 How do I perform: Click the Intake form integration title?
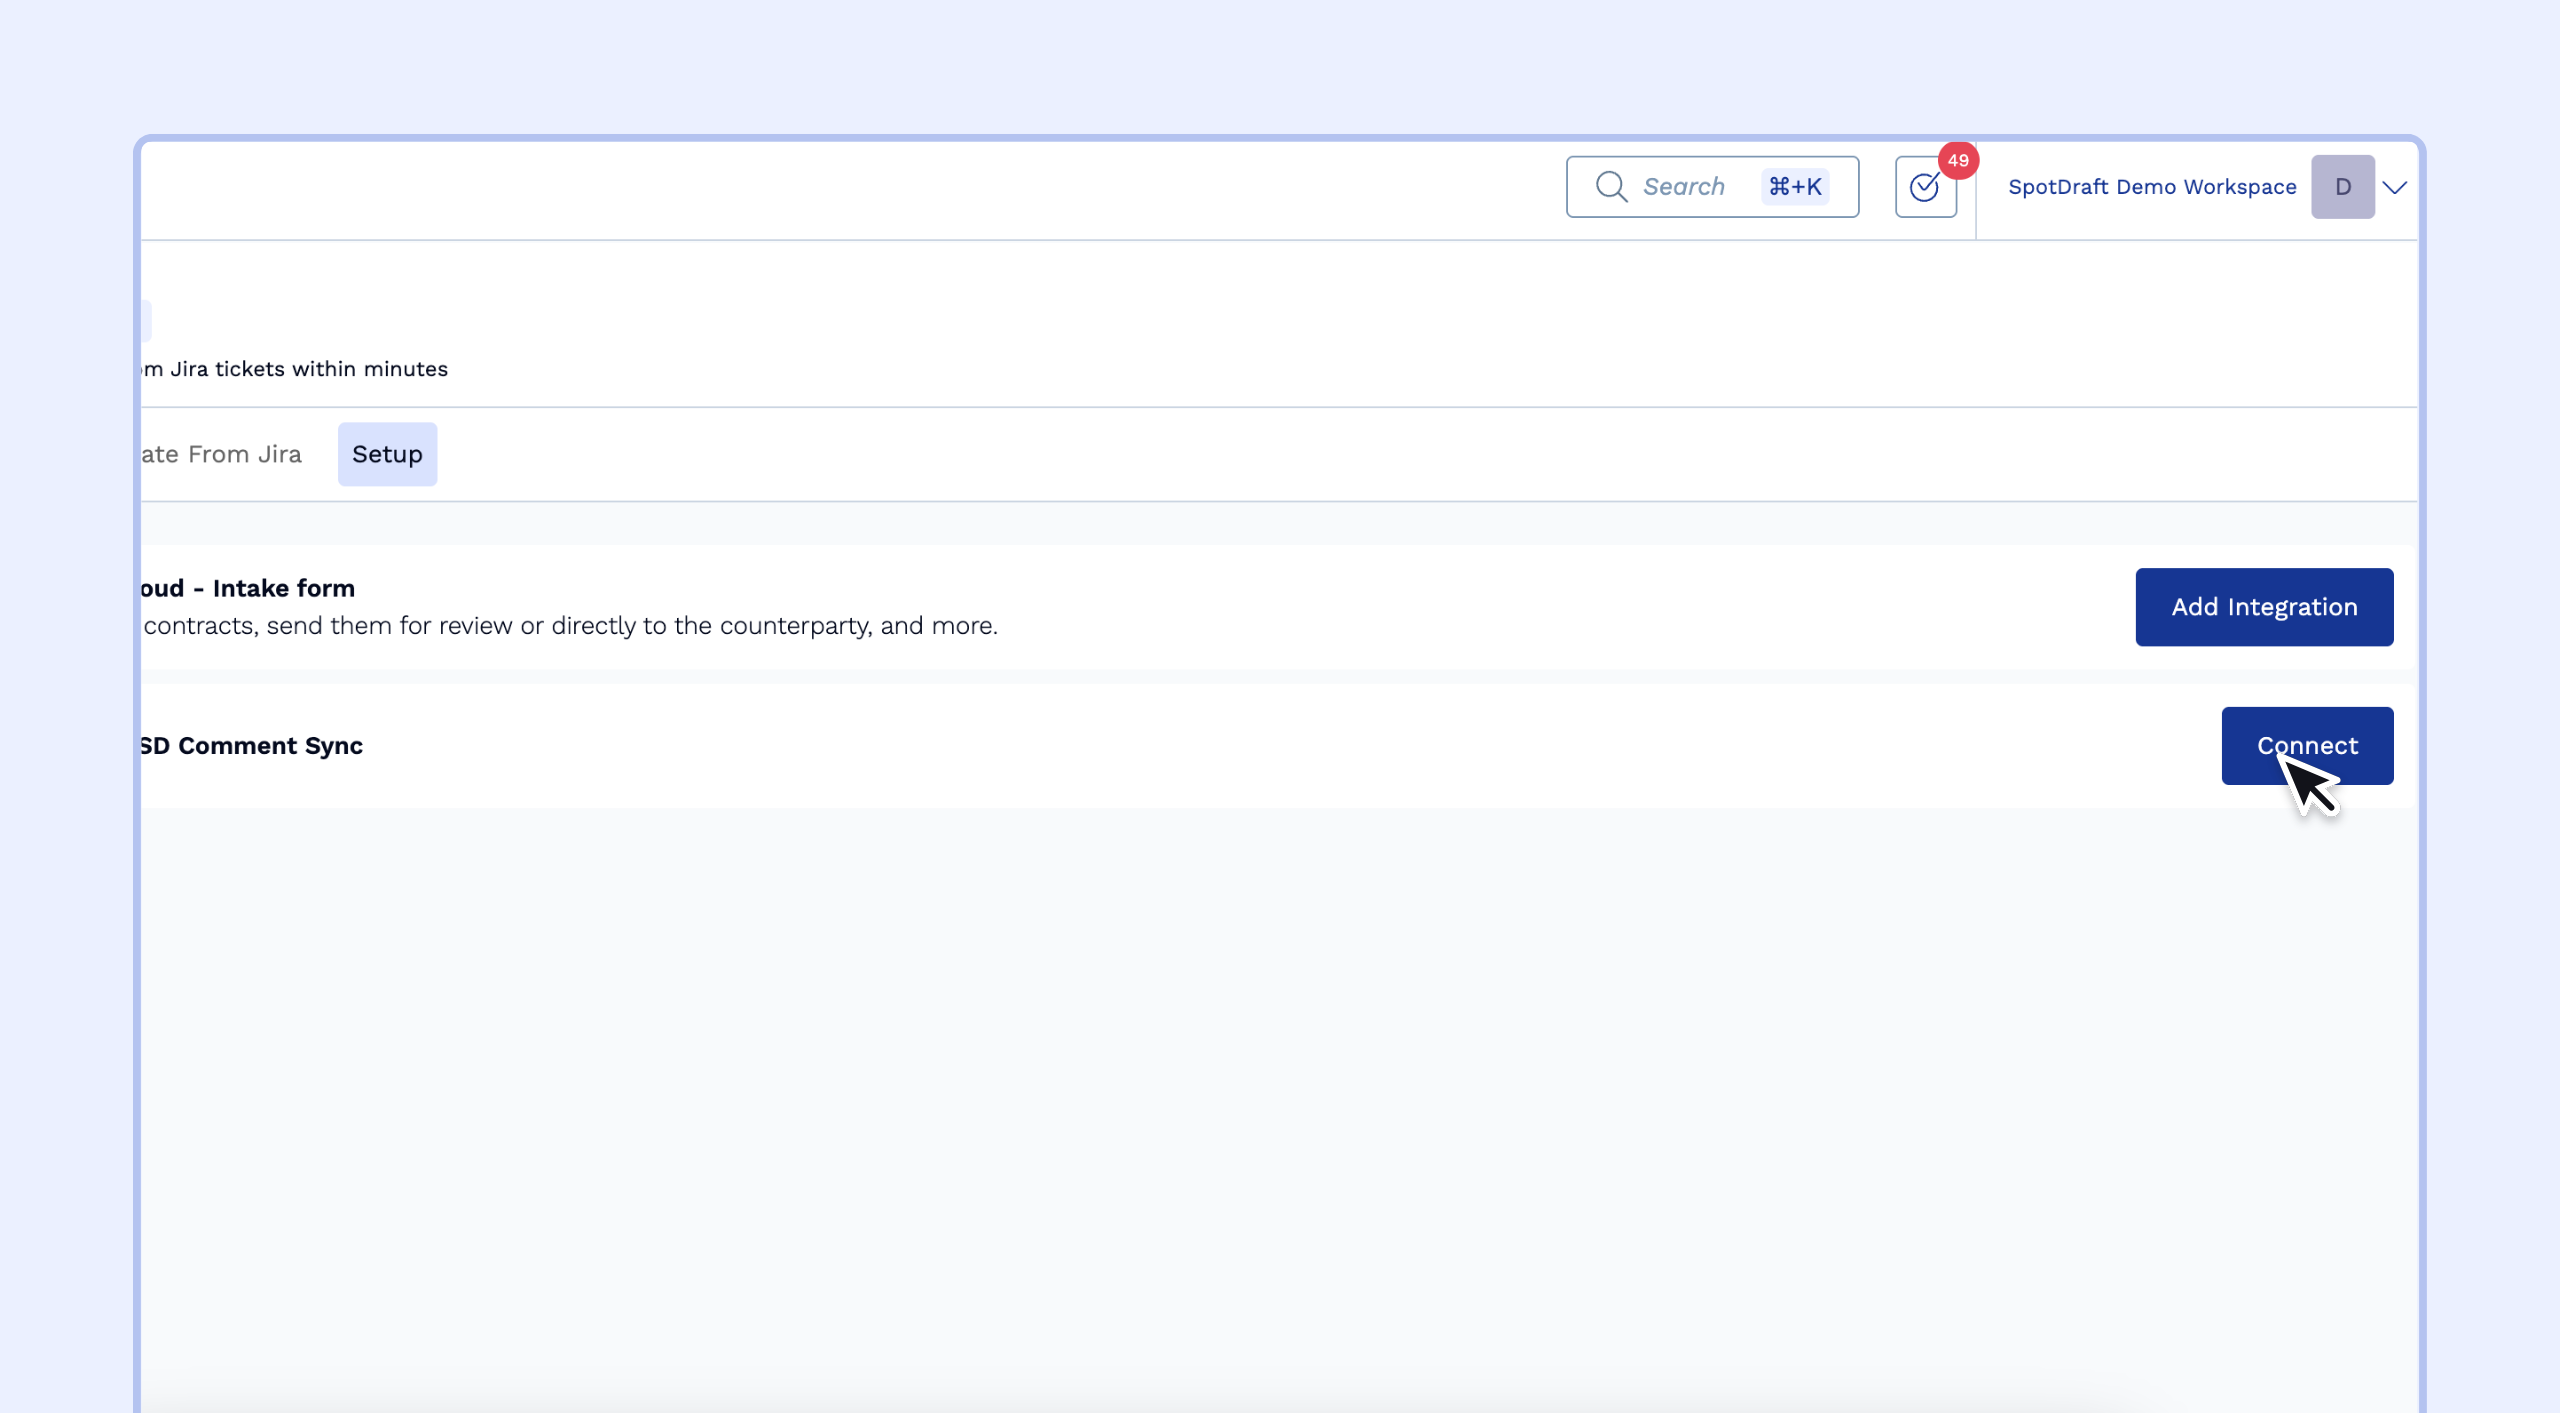click(x=248, y=588)
